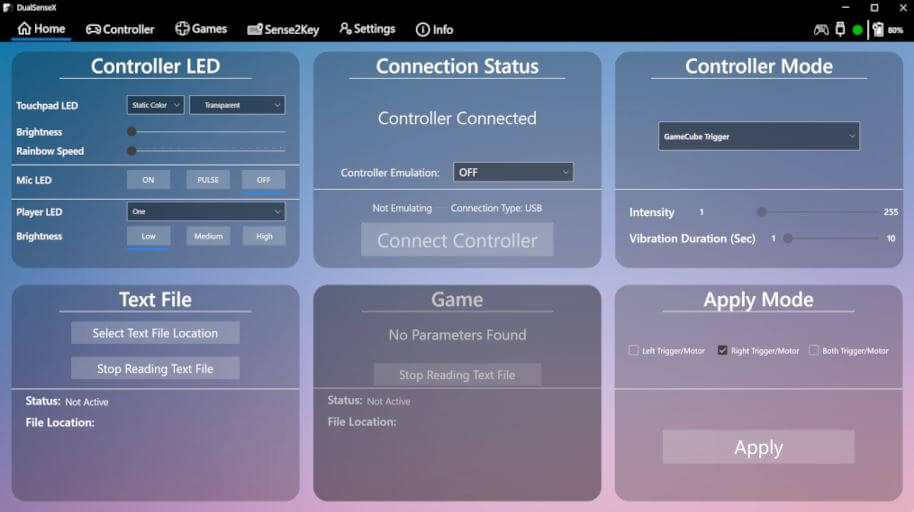Turn Mic LED ON
914x512 pixels.
148,180
